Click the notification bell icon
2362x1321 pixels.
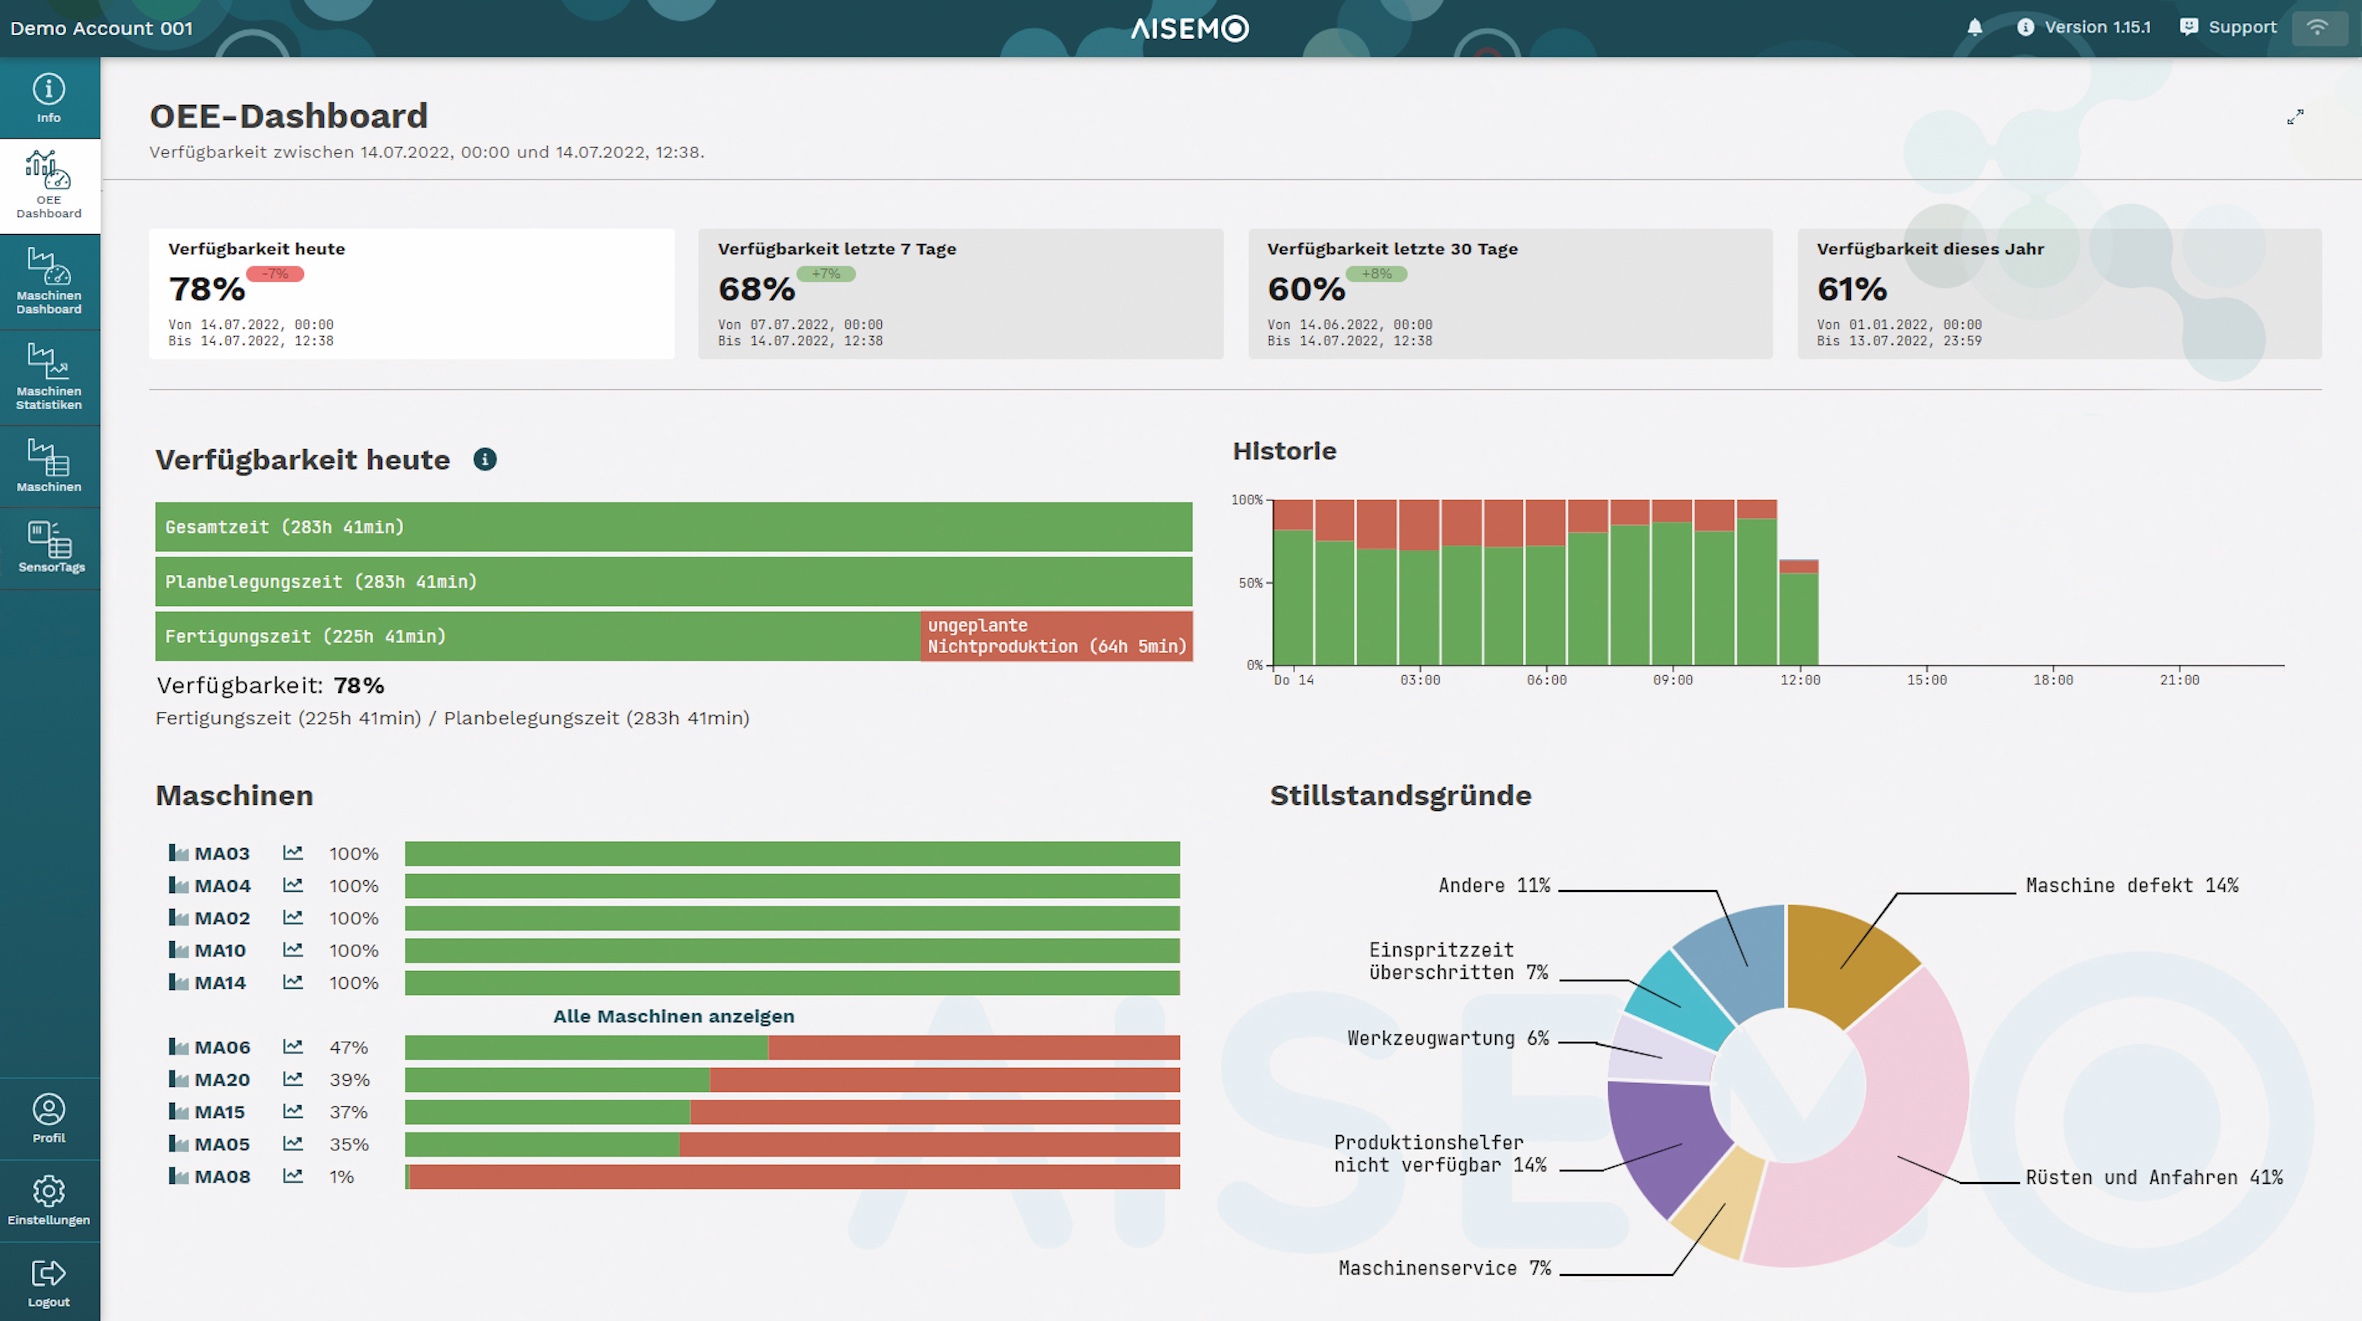point(1974,28)
